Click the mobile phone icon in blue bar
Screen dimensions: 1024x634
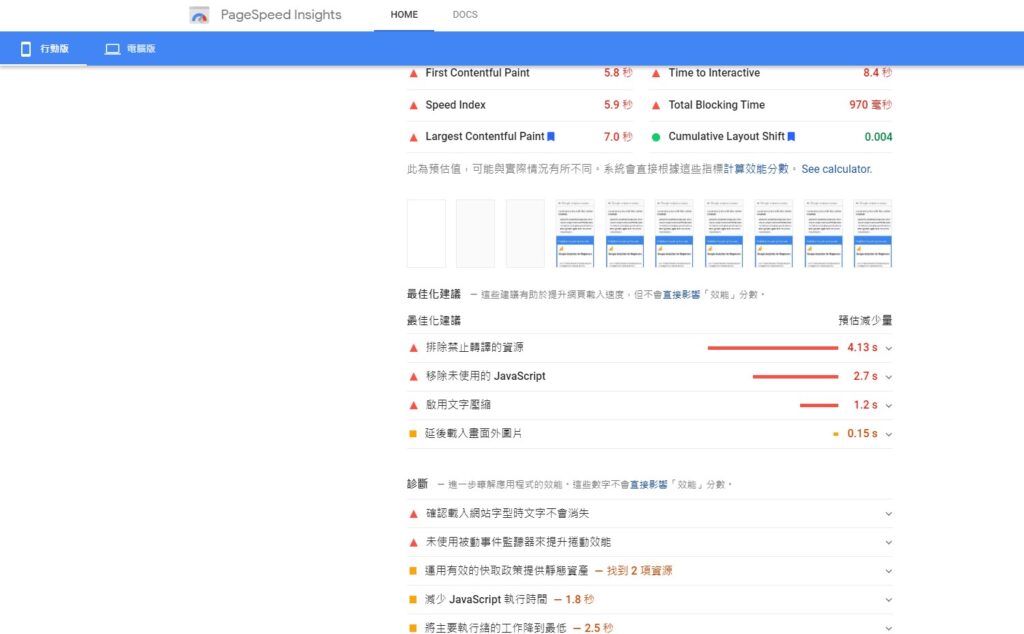pyautogui.click(x=26, y=49)
